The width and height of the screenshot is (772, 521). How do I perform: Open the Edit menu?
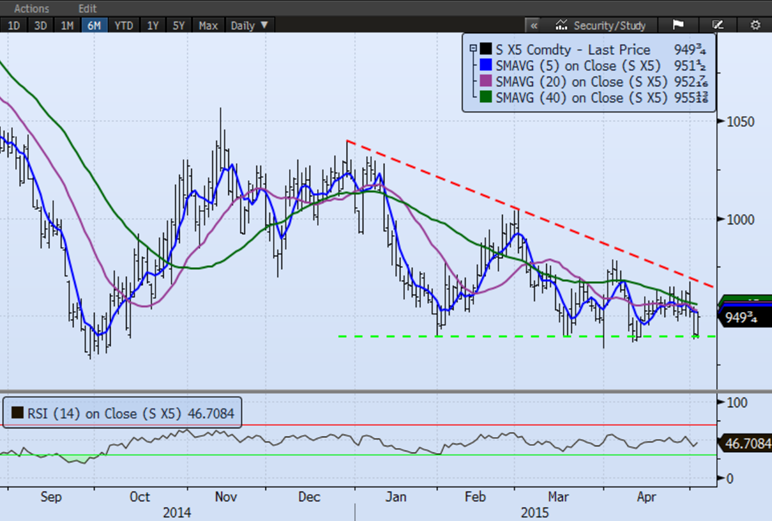tap(87, 7)
